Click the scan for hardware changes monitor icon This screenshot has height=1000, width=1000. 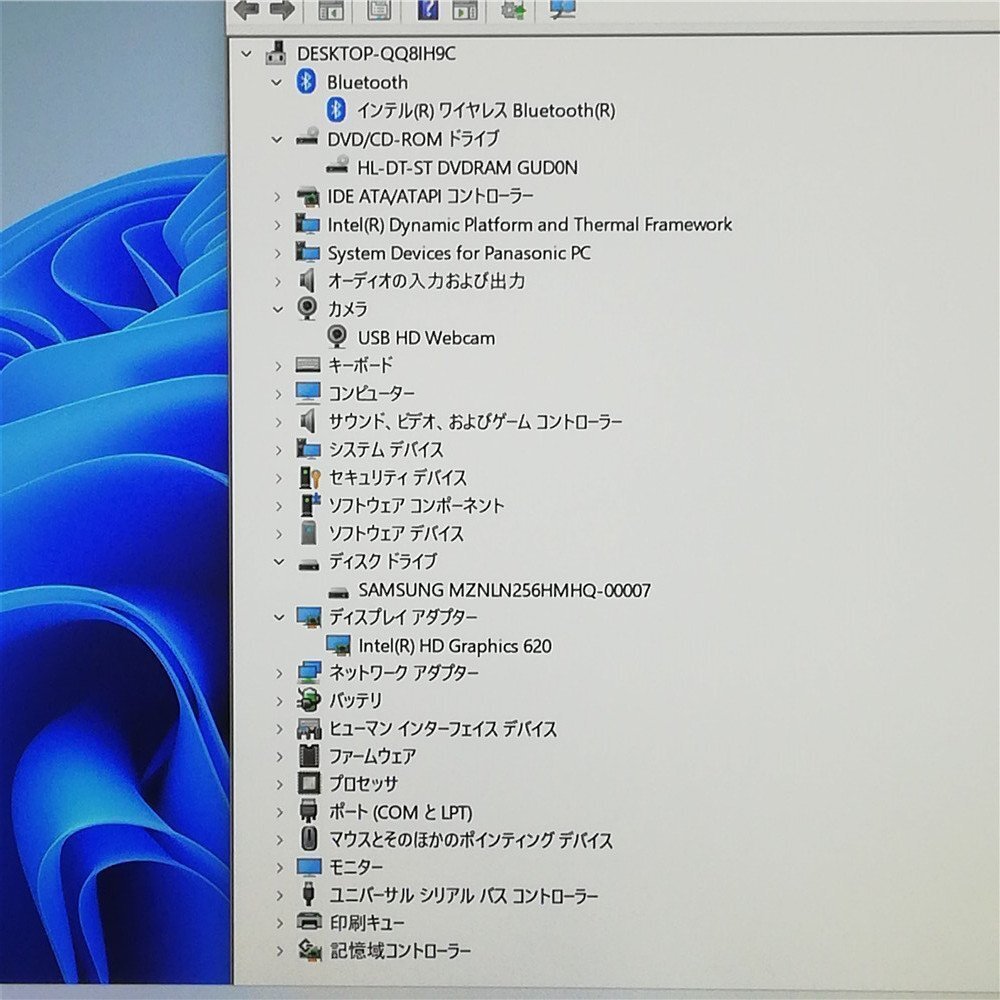(x=562, y=9)
